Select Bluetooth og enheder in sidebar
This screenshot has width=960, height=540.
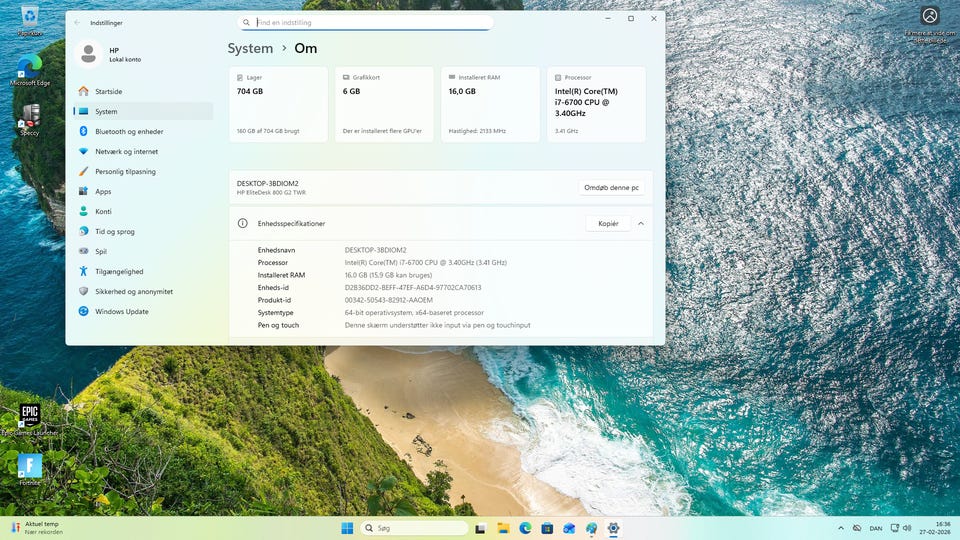[x=129, y=131]
